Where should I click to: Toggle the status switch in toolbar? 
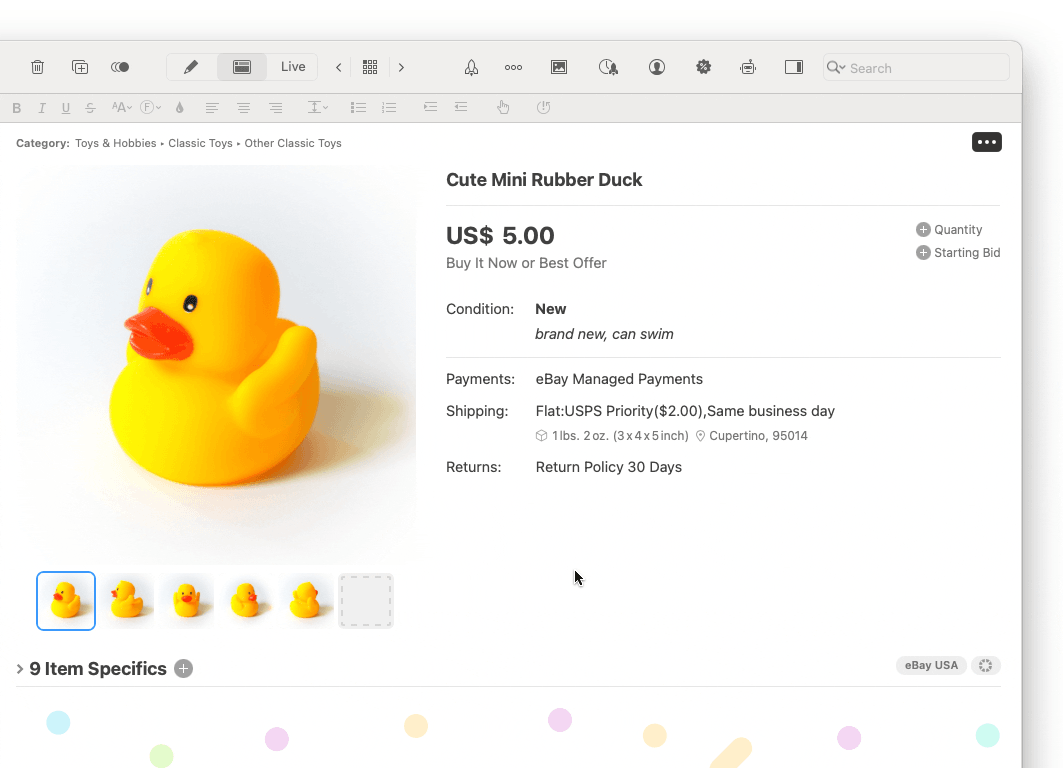click(120, 67)
